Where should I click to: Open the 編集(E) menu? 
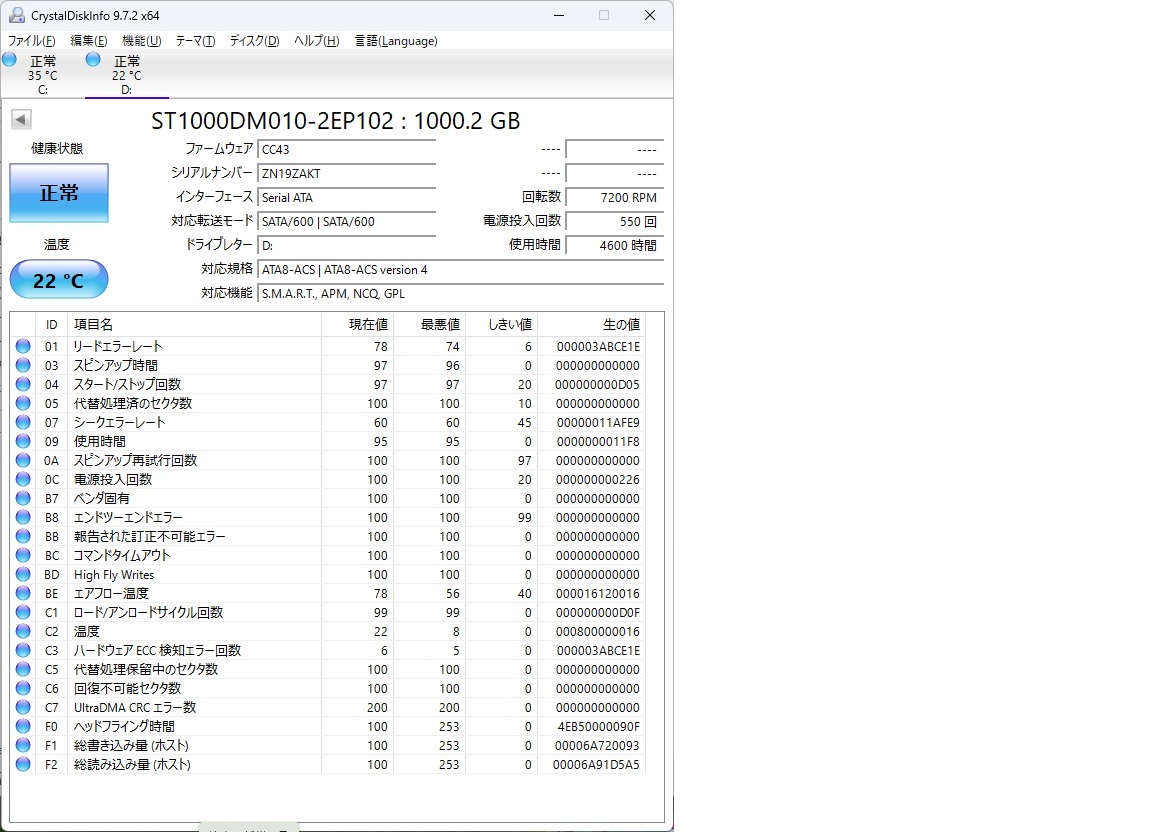[x=88, y=40]
